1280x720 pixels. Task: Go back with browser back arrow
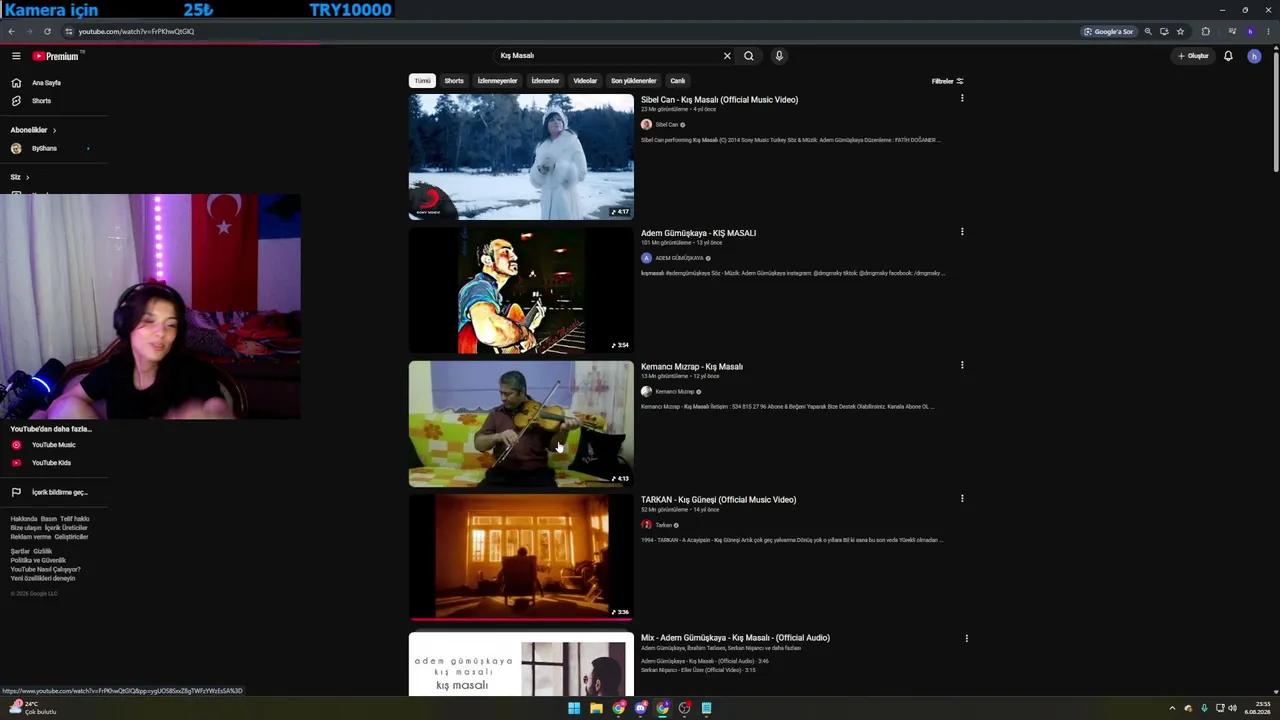[x=12, y=31]
